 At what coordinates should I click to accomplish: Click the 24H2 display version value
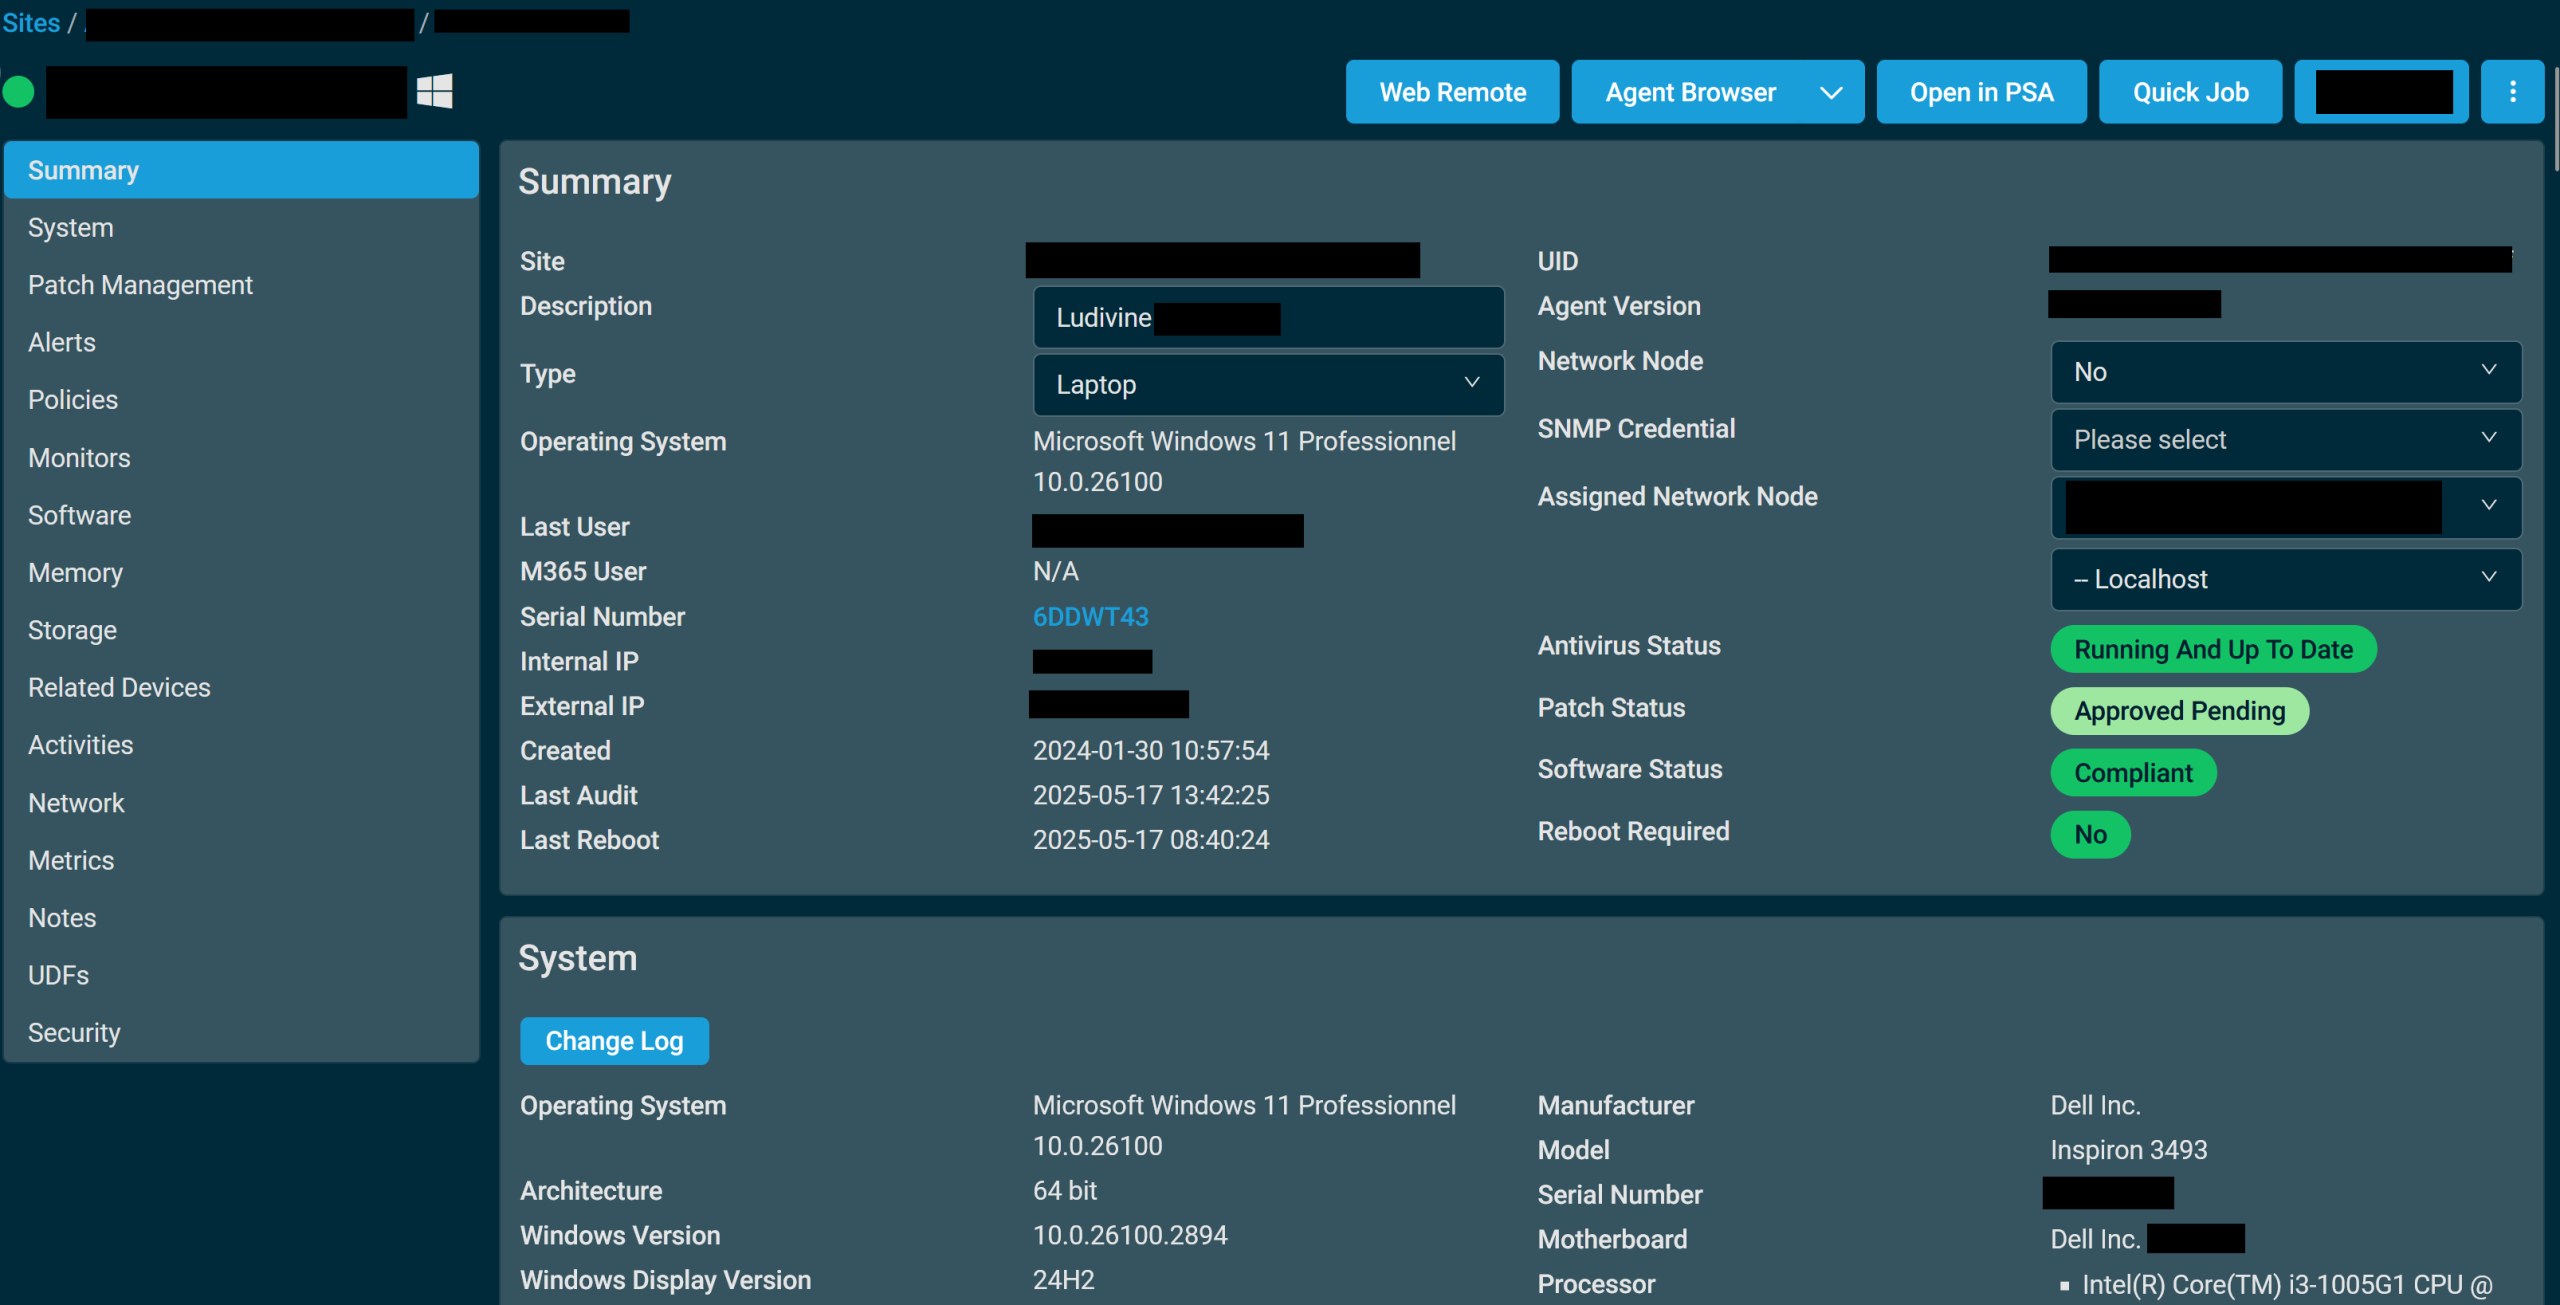[1064, 1281]
